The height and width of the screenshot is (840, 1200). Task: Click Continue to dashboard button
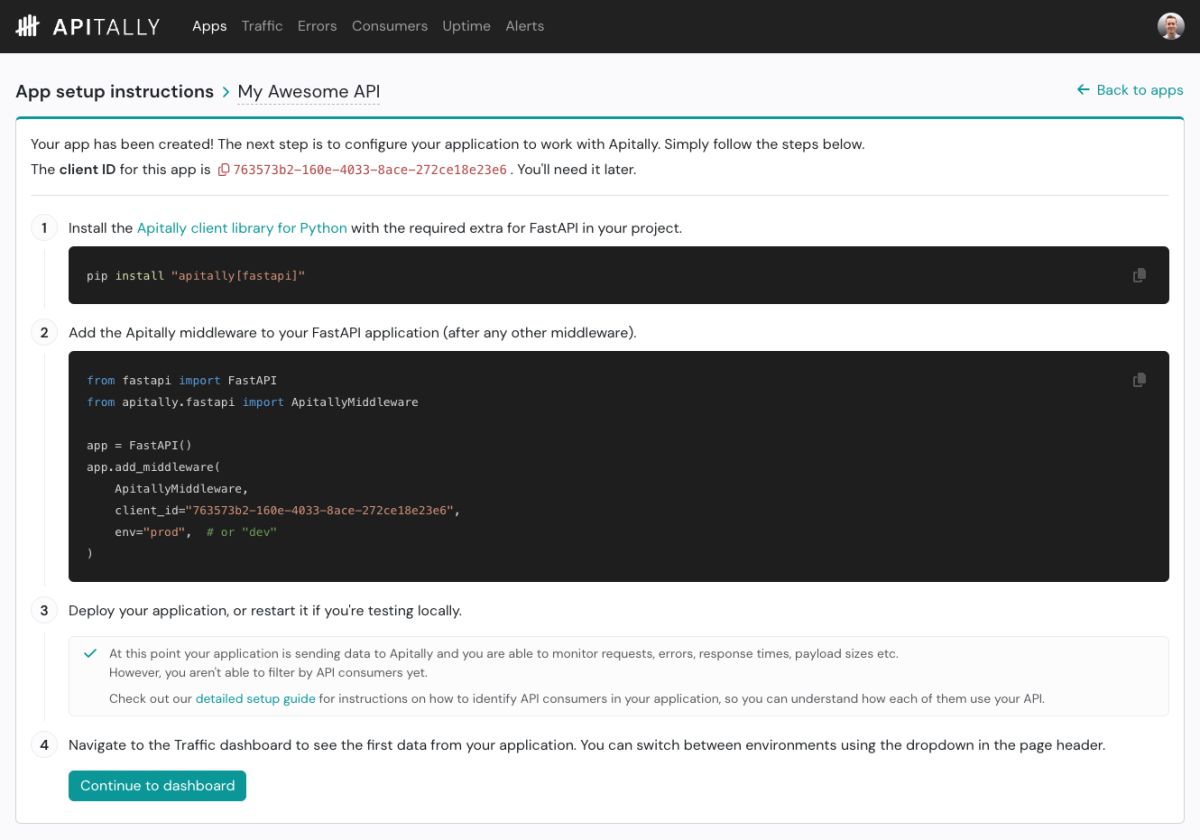point(157,786)
